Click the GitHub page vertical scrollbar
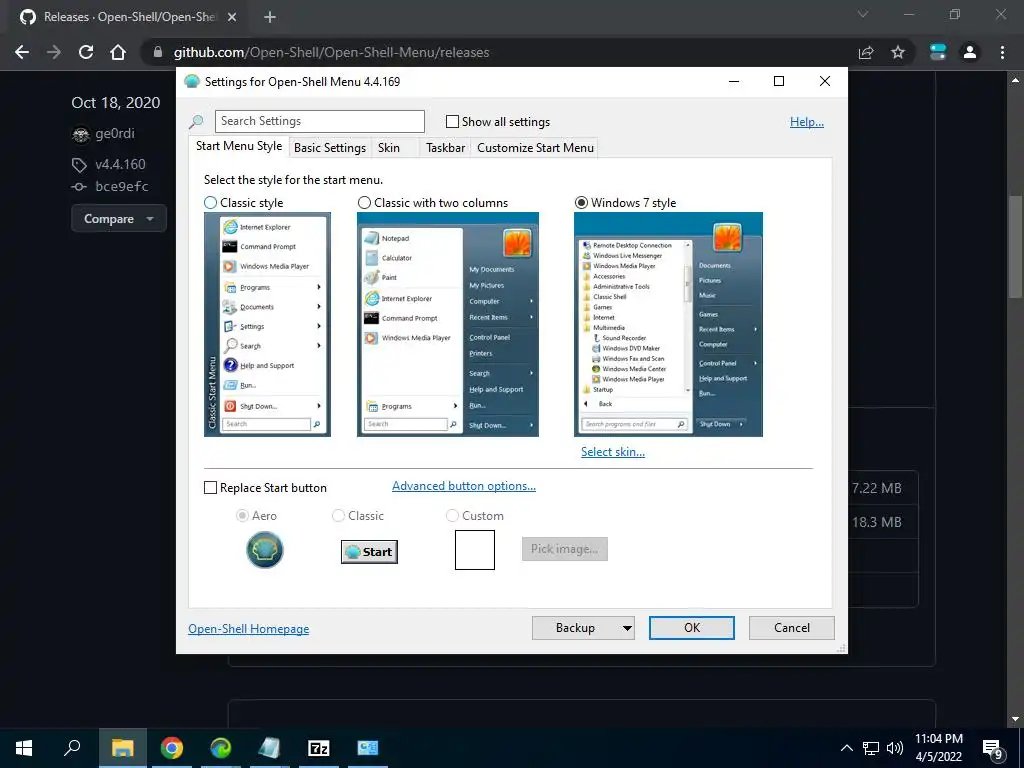Viewport: 1024px width, 768px height. click(1015, 246)
